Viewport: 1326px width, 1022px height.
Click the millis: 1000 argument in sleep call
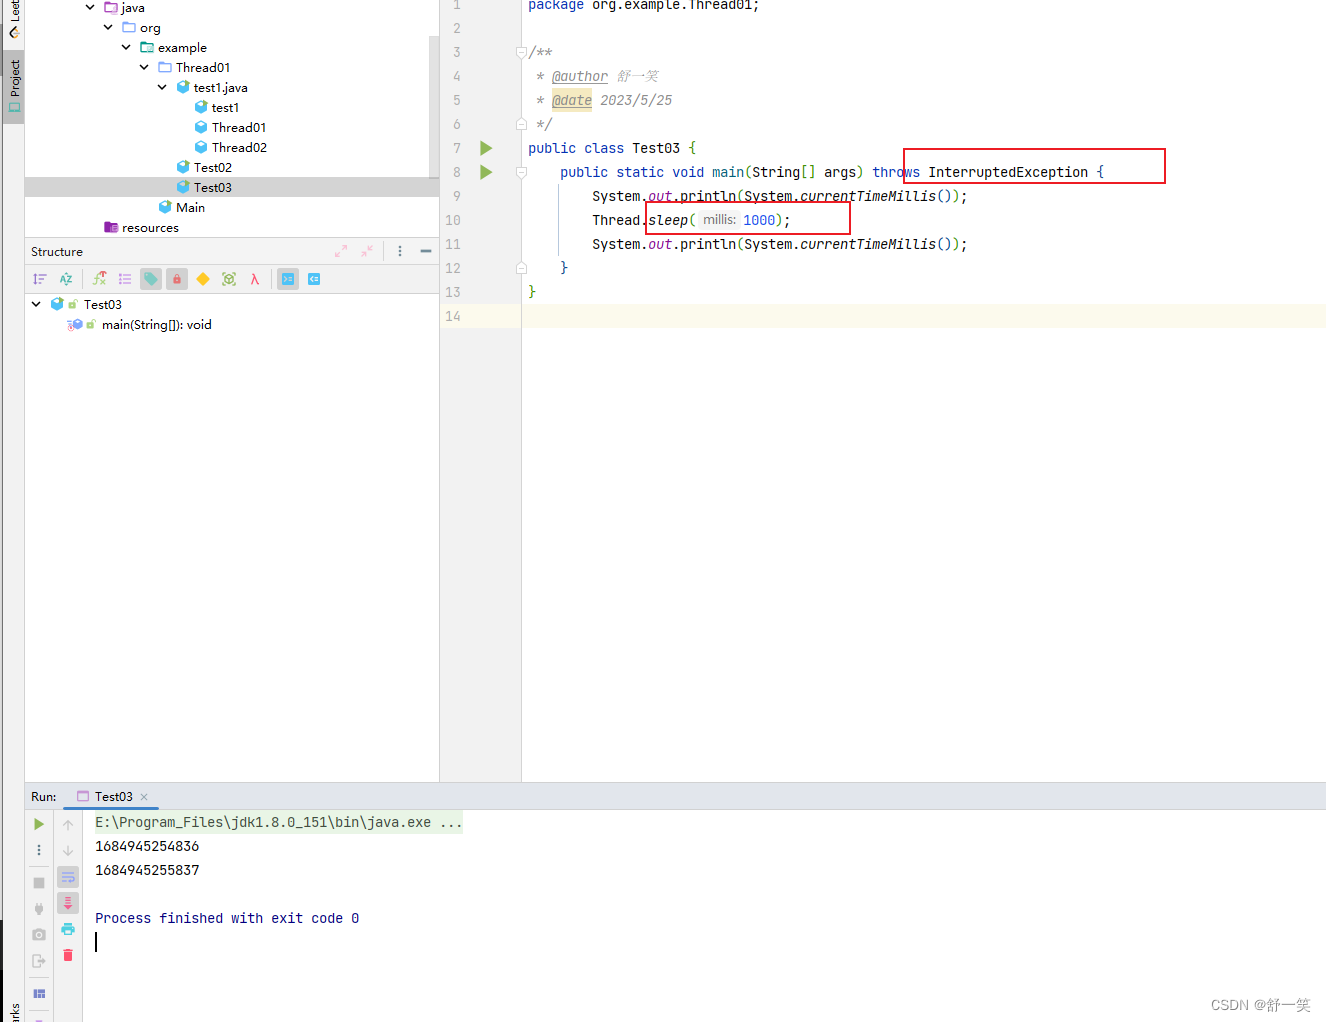pyautogui.click(x=738, y=220)
